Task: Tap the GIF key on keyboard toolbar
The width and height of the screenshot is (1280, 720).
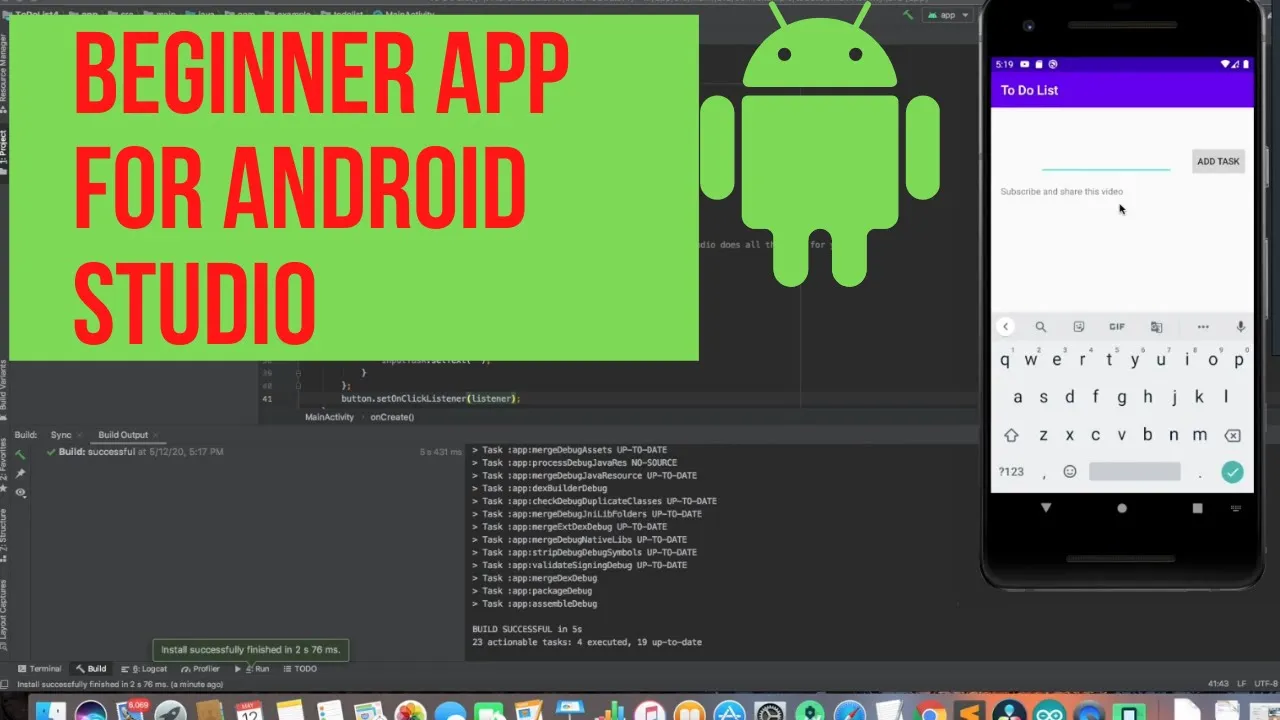Action: [x=1117, y=327]
